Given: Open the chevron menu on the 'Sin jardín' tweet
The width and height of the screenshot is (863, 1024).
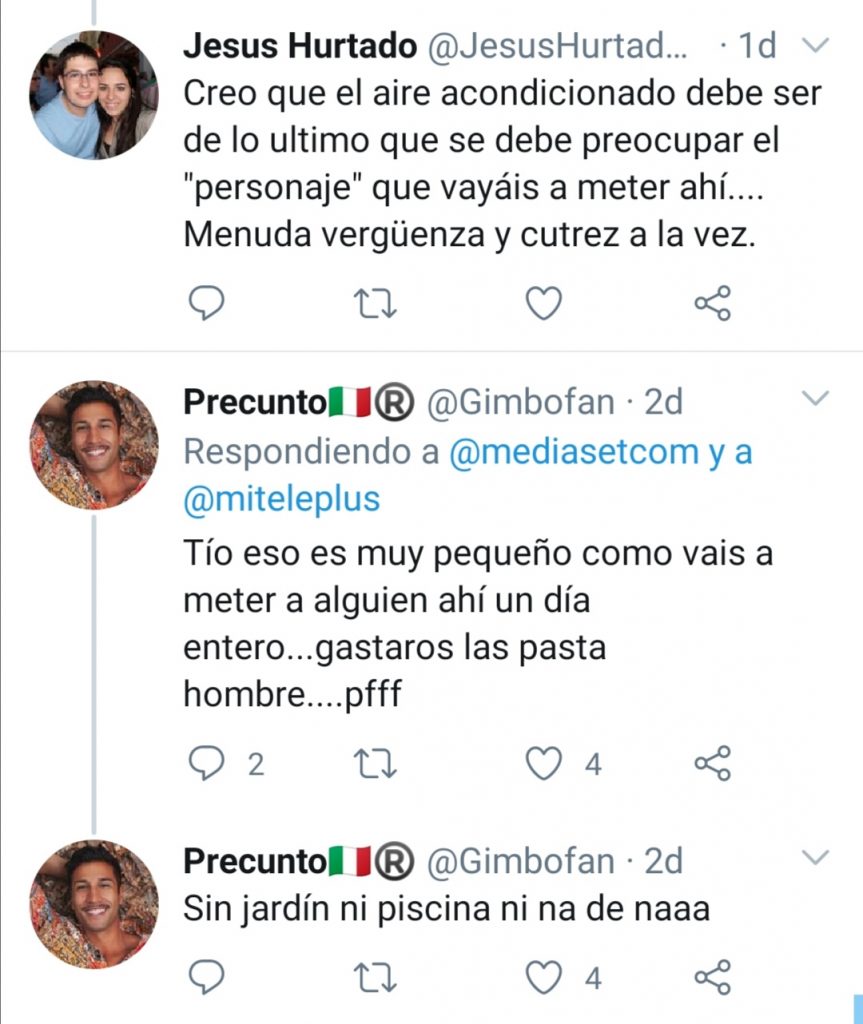Looking at the screenshot, I should pos(817,858).
